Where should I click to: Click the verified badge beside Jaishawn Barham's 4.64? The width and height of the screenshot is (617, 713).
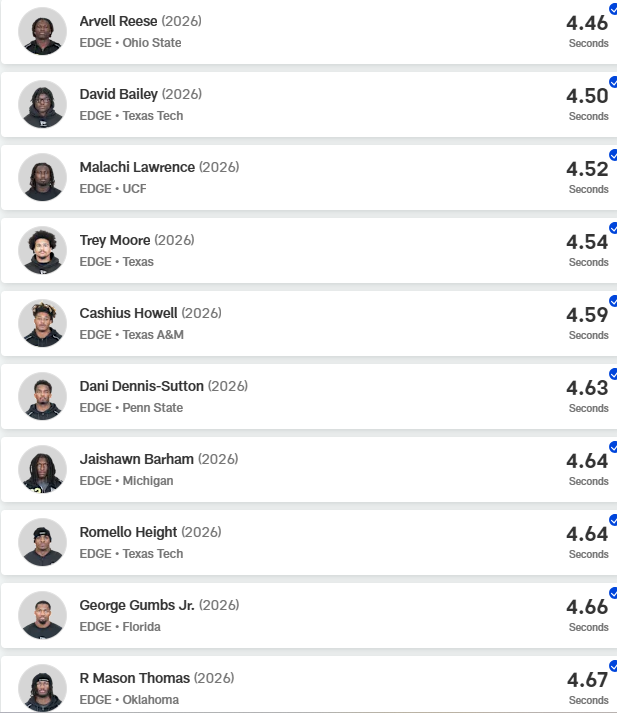613,447
